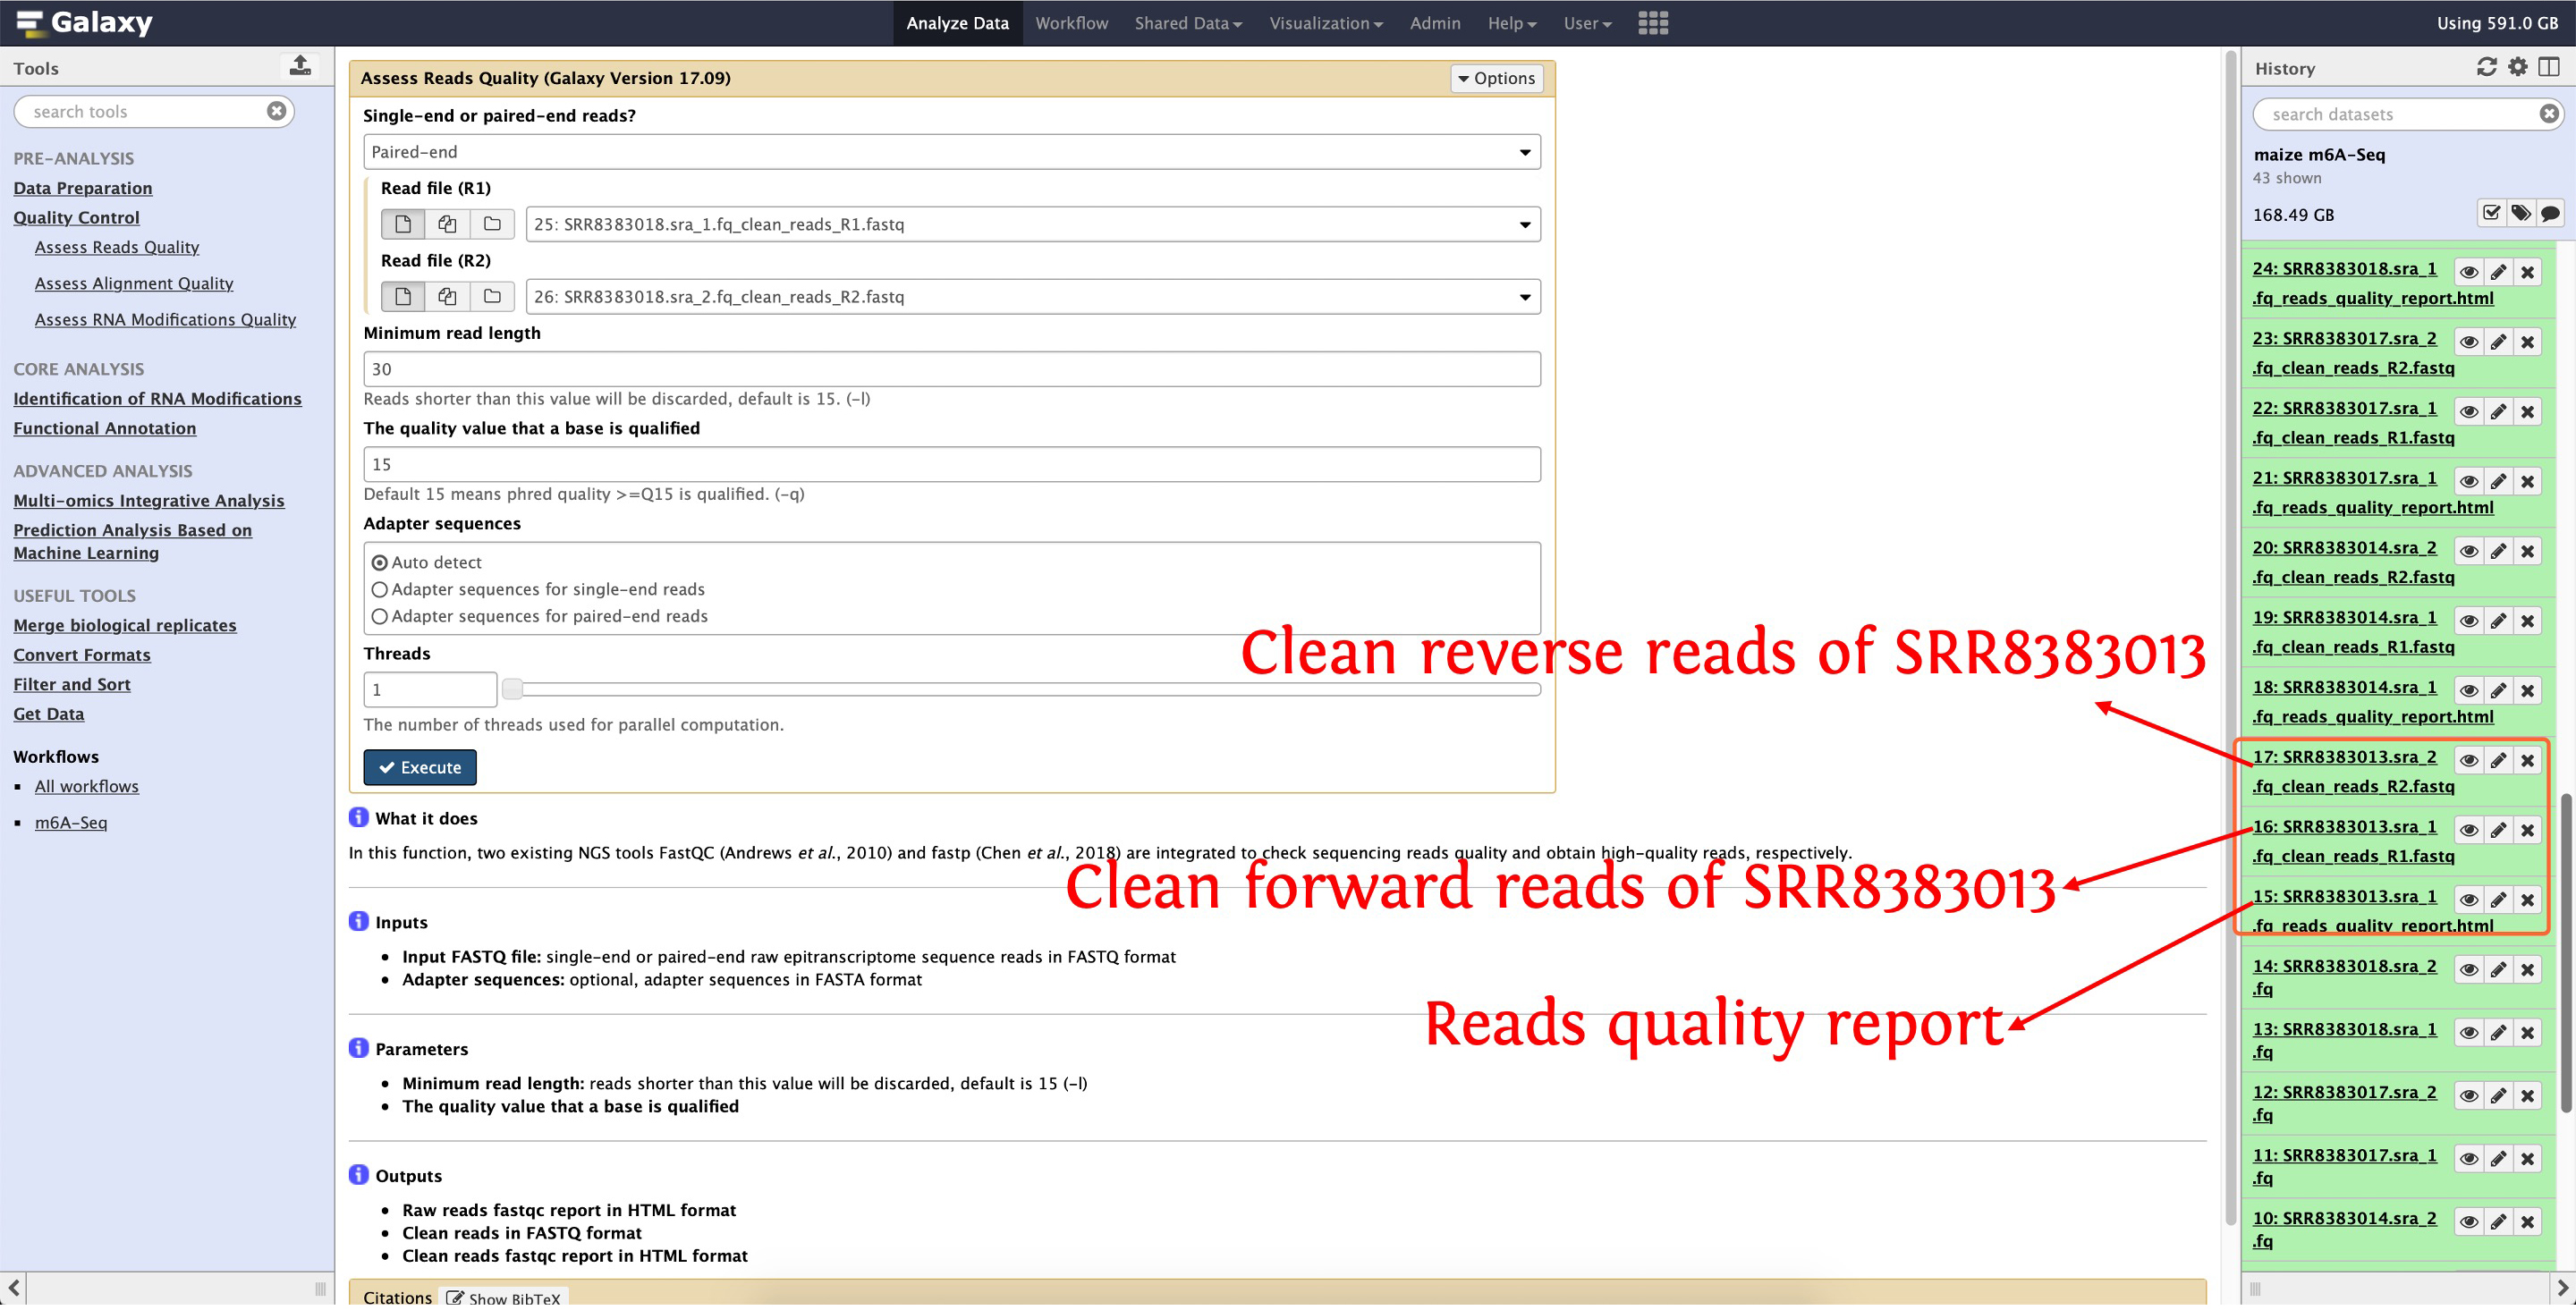Image resolution: width=2576 pixels, height=1310 pixels.
Task: Delete dataset 22 with the X icon
Action: tap(2527, 412)
